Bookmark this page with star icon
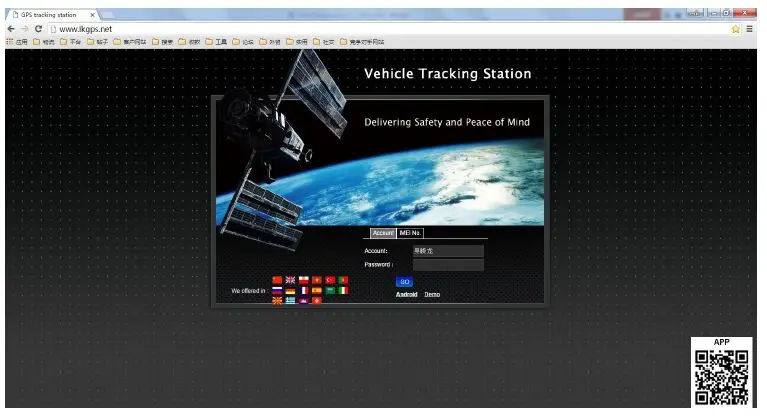Viewport: 767px width, 419px height. 736,29
